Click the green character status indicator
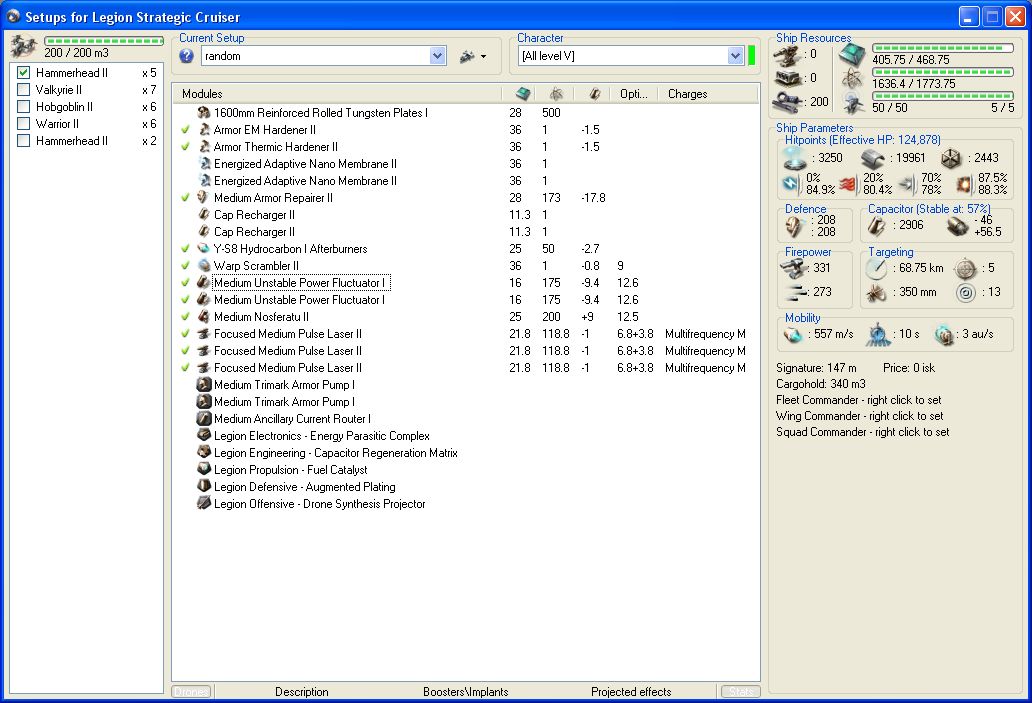 pos(752,56)
